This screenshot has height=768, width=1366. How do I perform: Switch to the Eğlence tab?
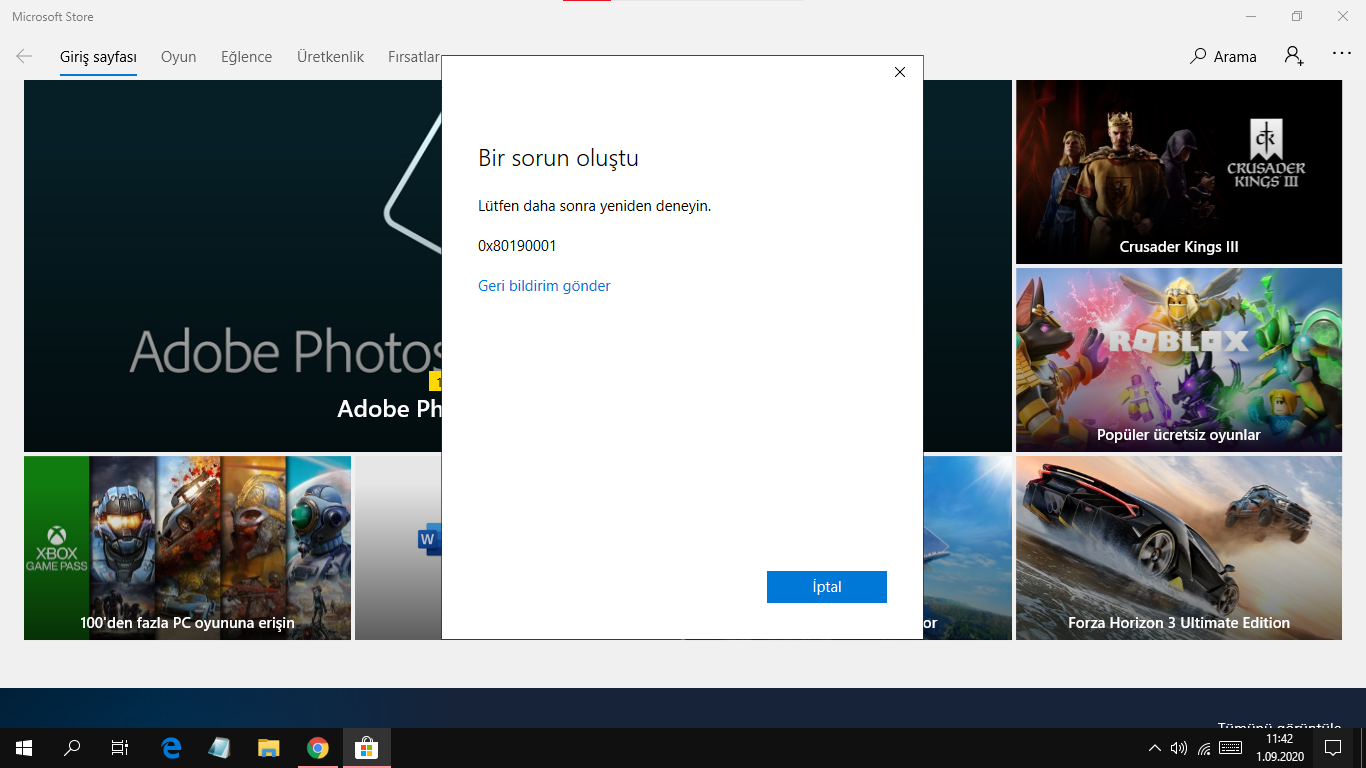click(247, 57)
